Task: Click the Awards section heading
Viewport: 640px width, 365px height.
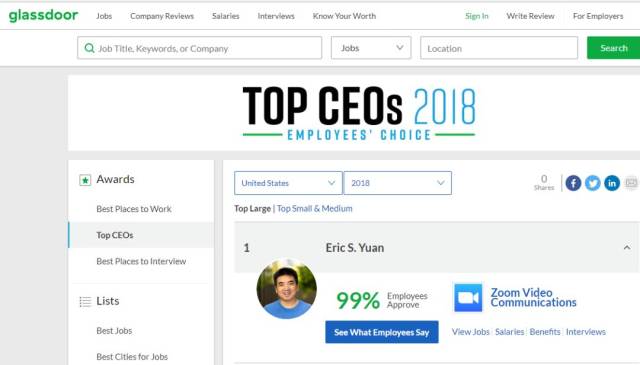Action: pos(115,179)
